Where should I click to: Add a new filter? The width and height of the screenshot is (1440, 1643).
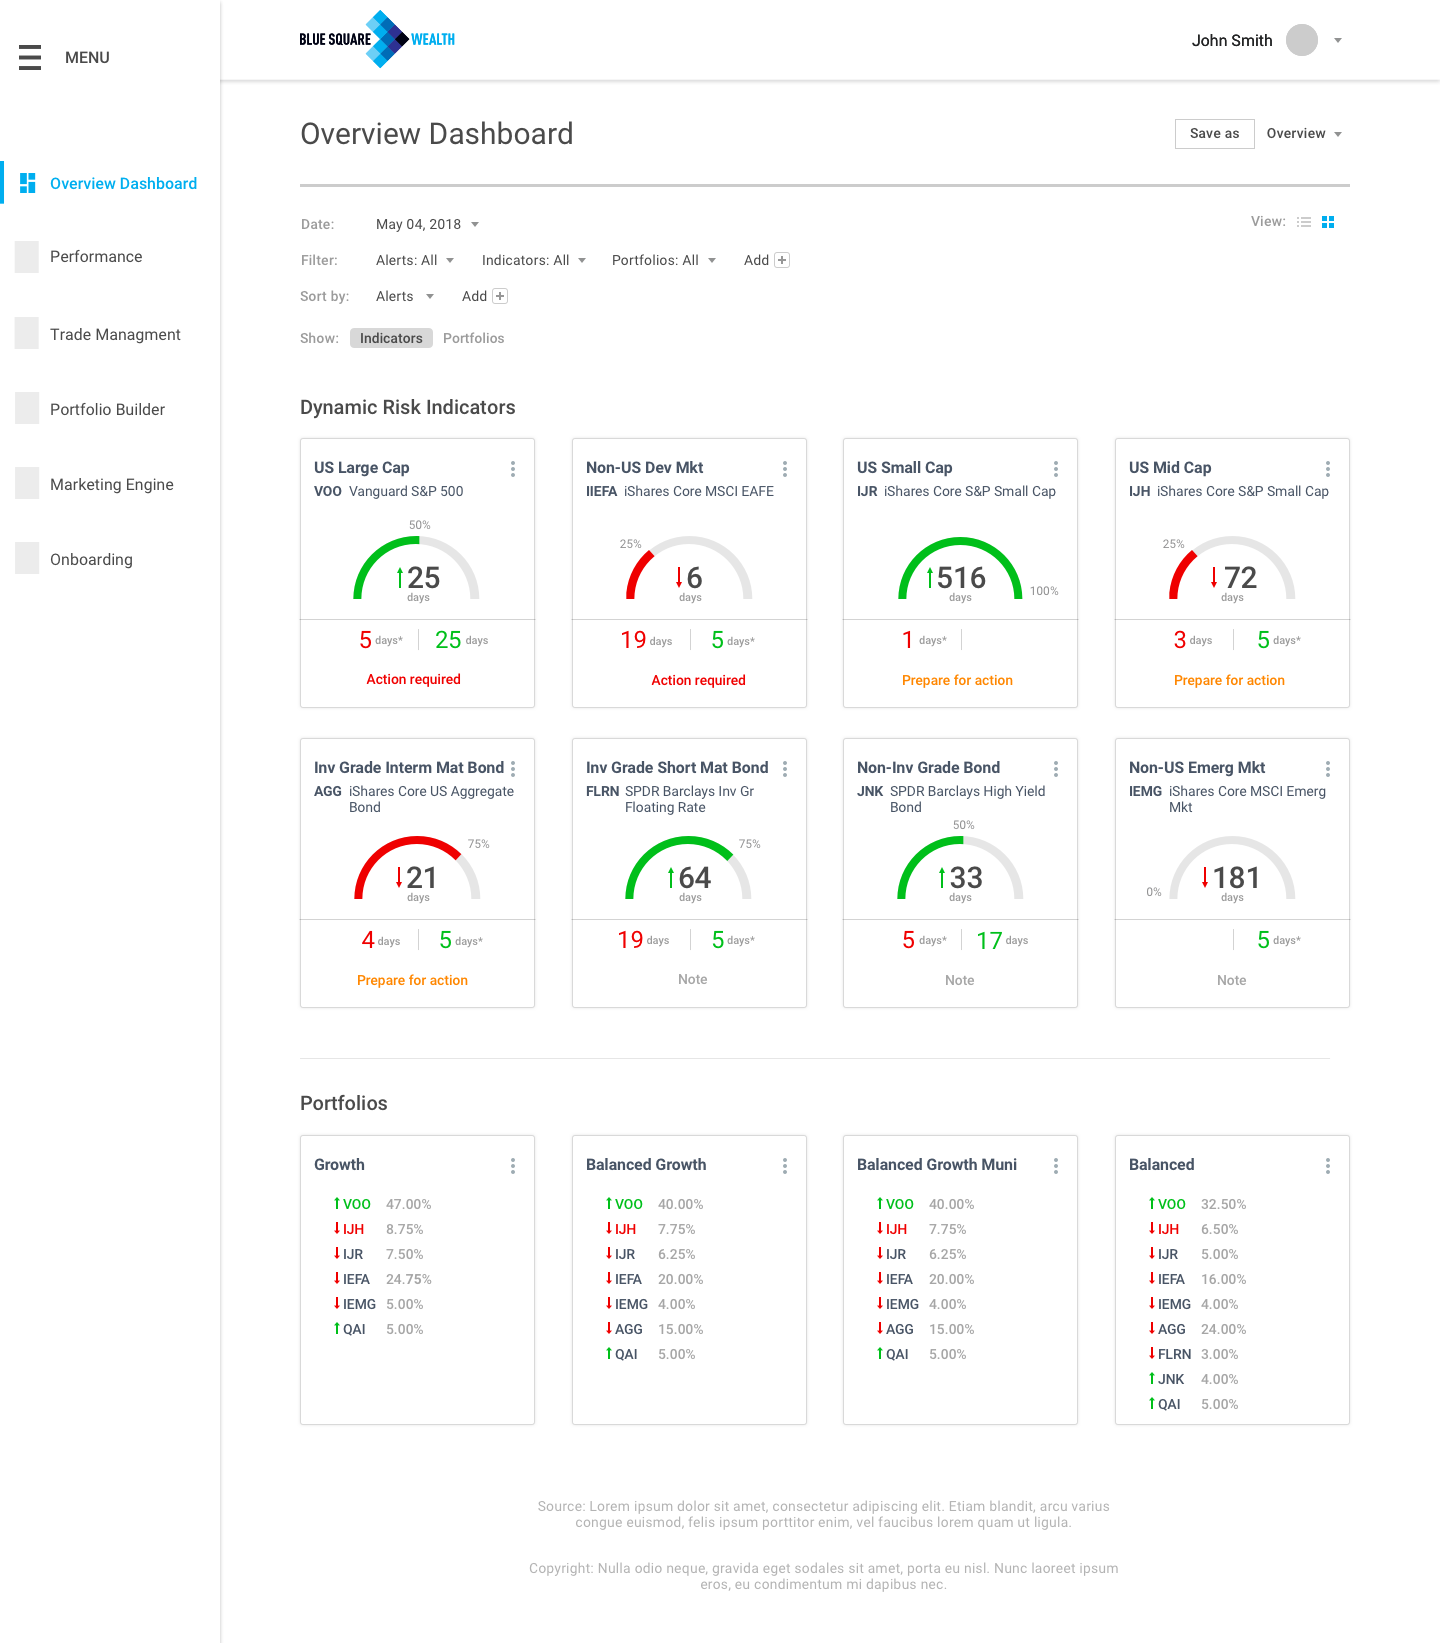766,260
